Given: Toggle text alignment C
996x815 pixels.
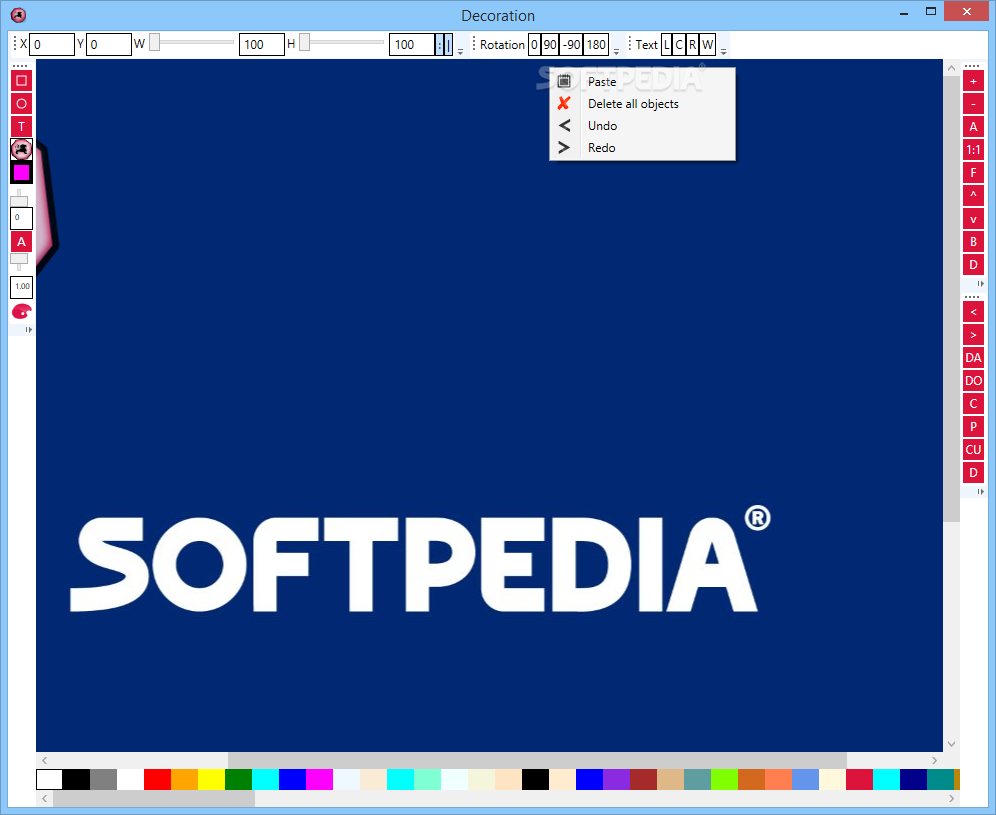Looking at the screenshot, I should (679, 44).
